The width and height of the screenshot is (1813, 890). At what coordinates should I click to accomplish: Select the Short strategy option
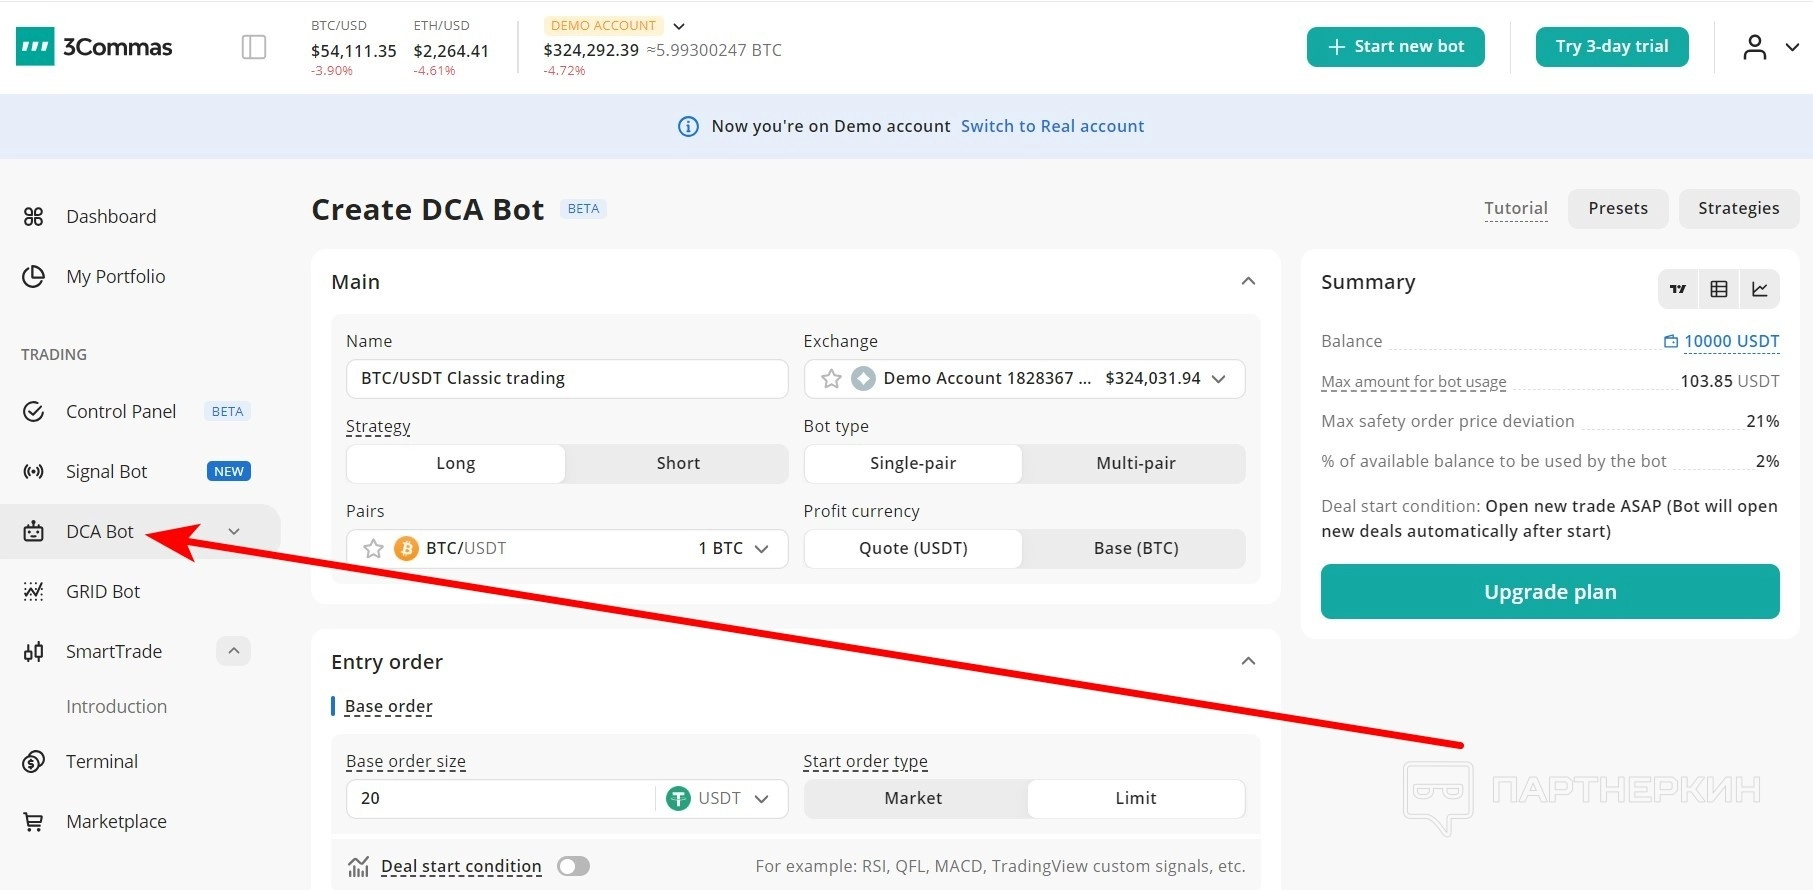click(677, 463)
